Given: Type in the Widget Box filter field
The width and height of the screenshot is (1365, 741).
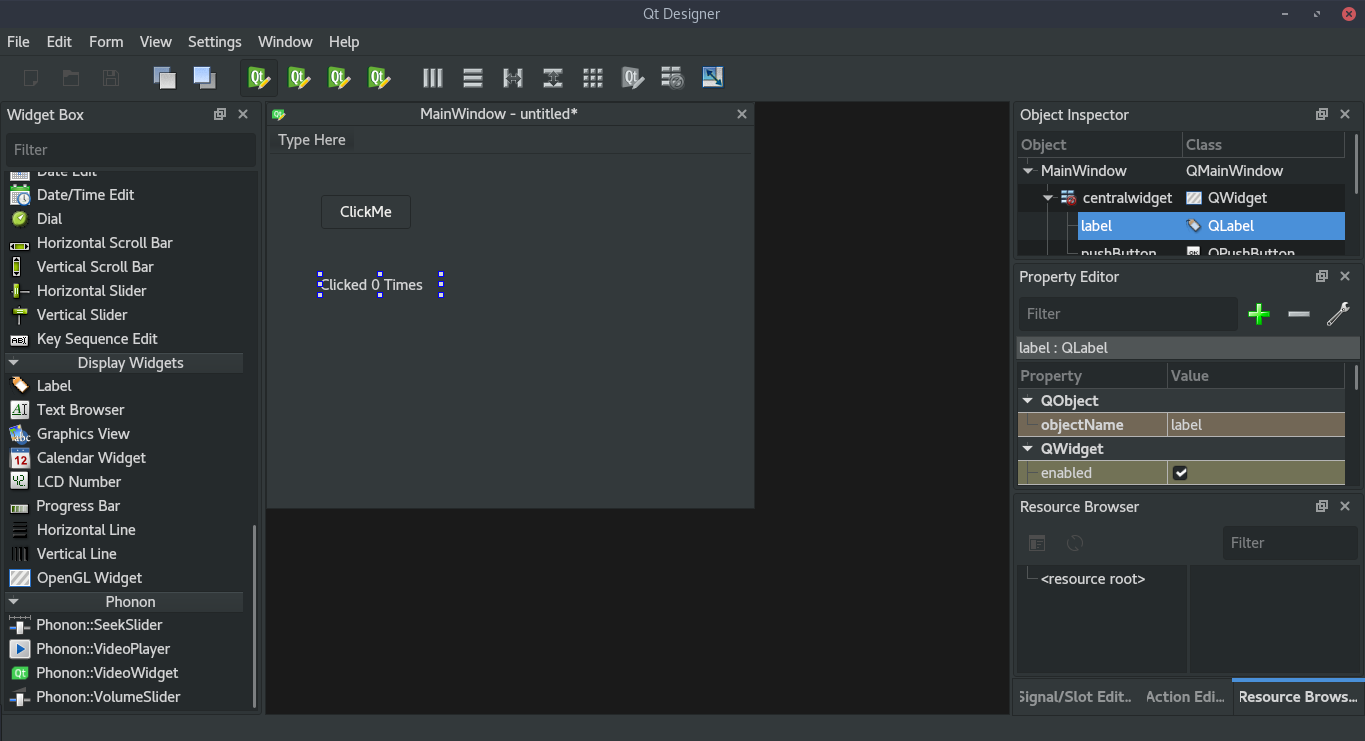Looking at the screenshot, I should coord(130,149).
